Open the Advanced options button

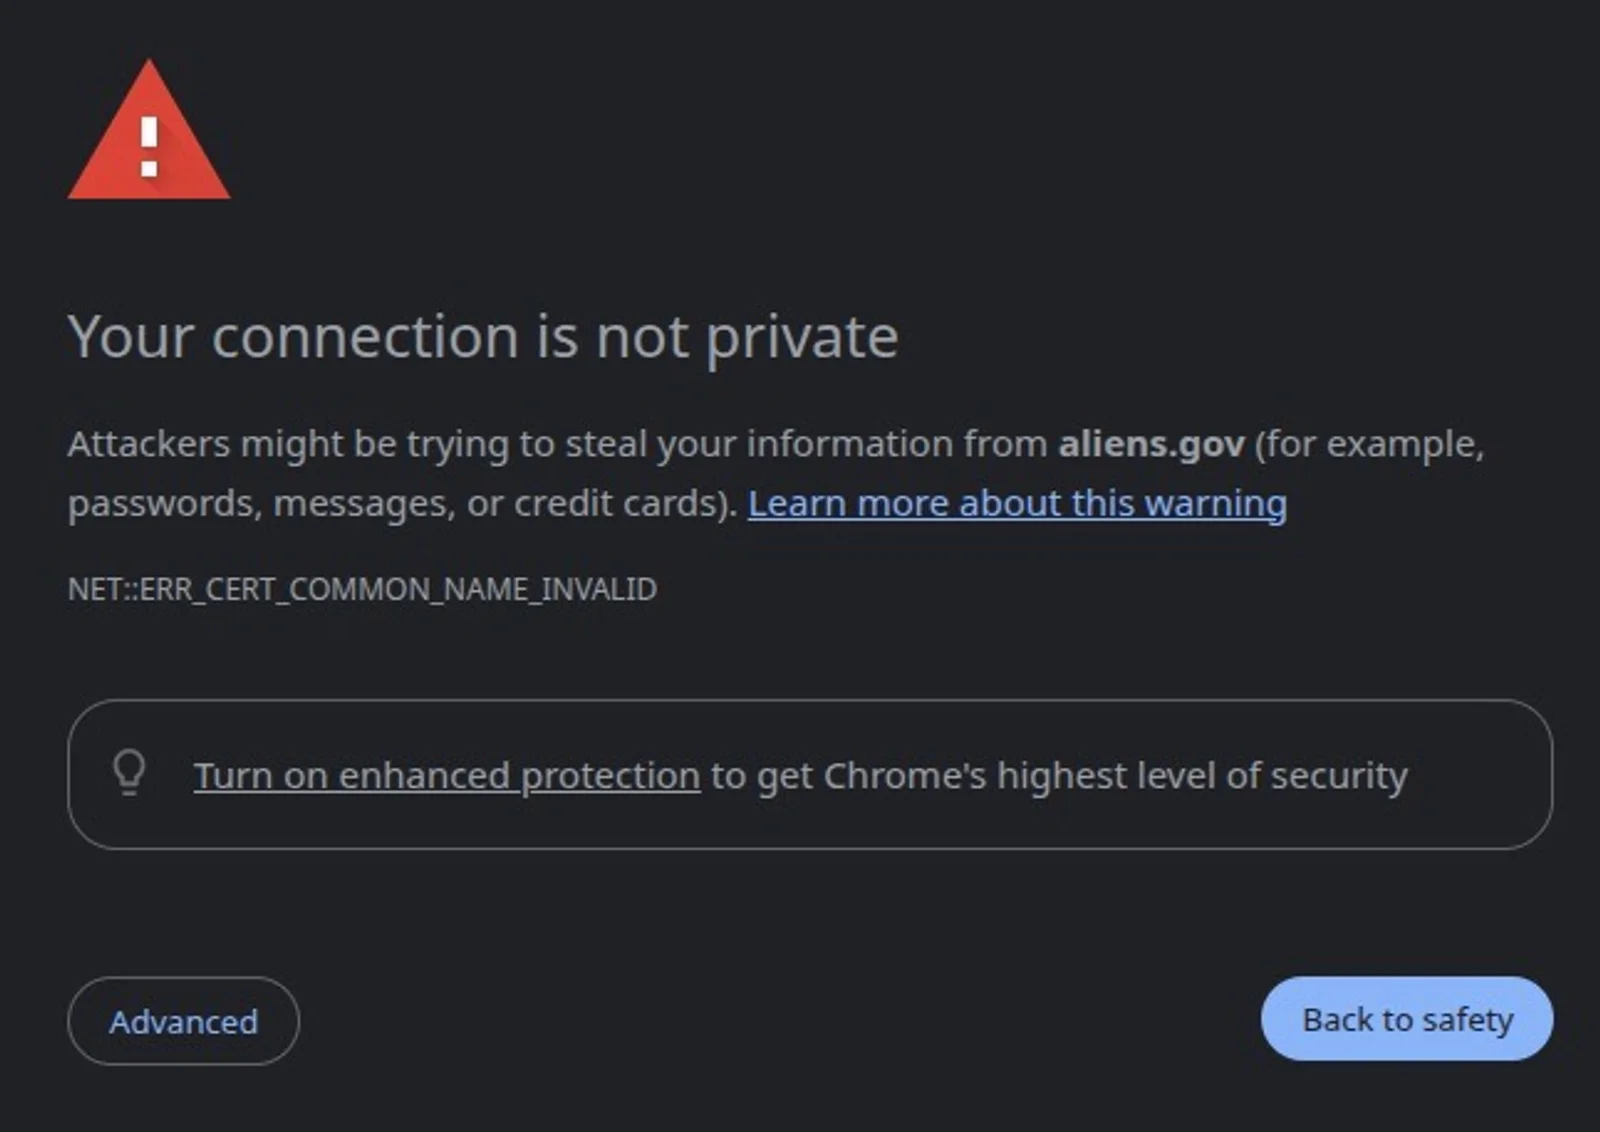pyautogui.click(x=183, y=1021)
